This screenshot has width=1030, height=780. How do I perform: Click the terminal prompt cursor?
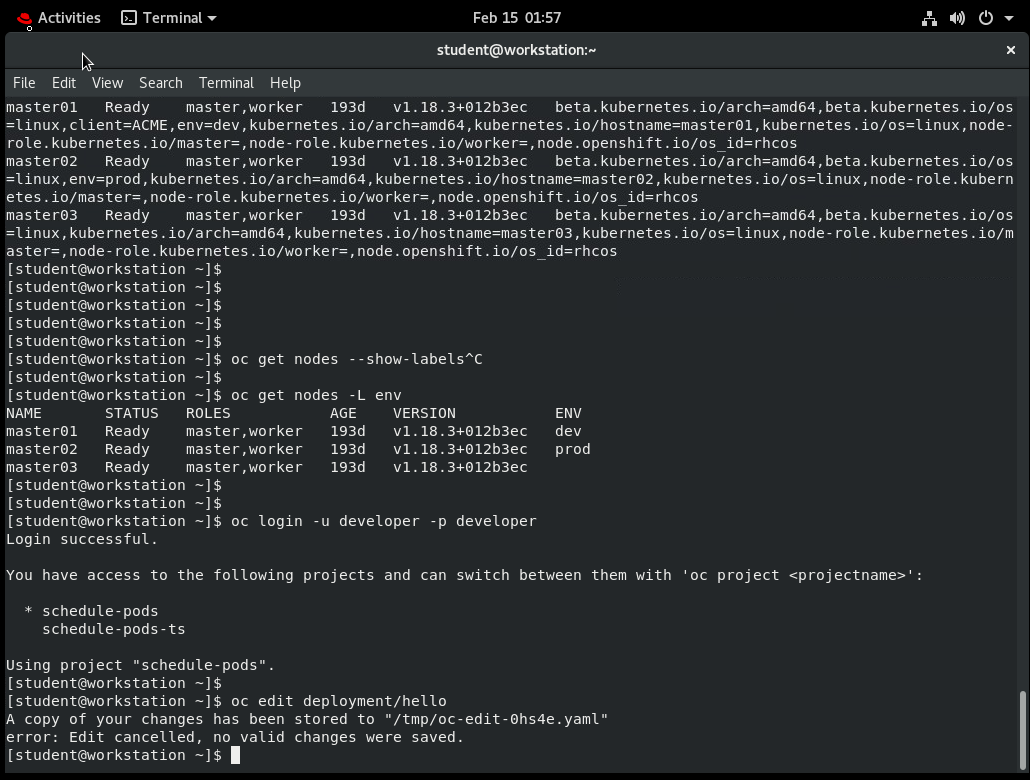(237, 755)
